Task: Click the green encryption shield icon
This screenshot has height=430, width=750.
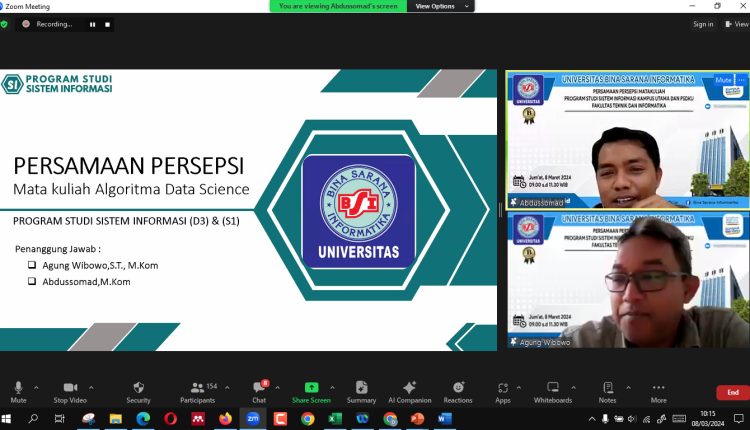Action: tap(4, 24)
